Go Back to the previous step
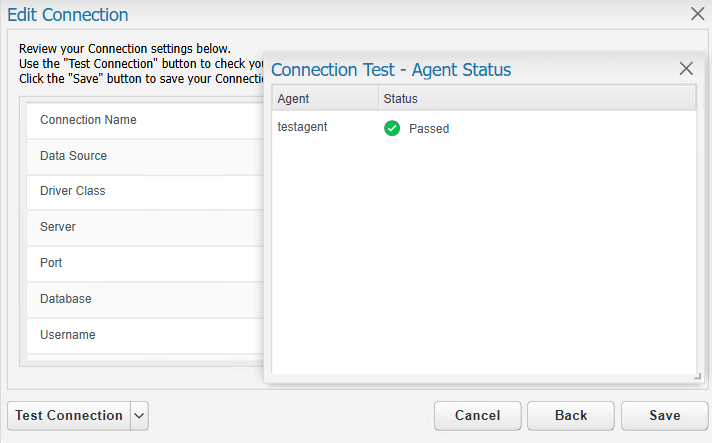 point(571,416)
